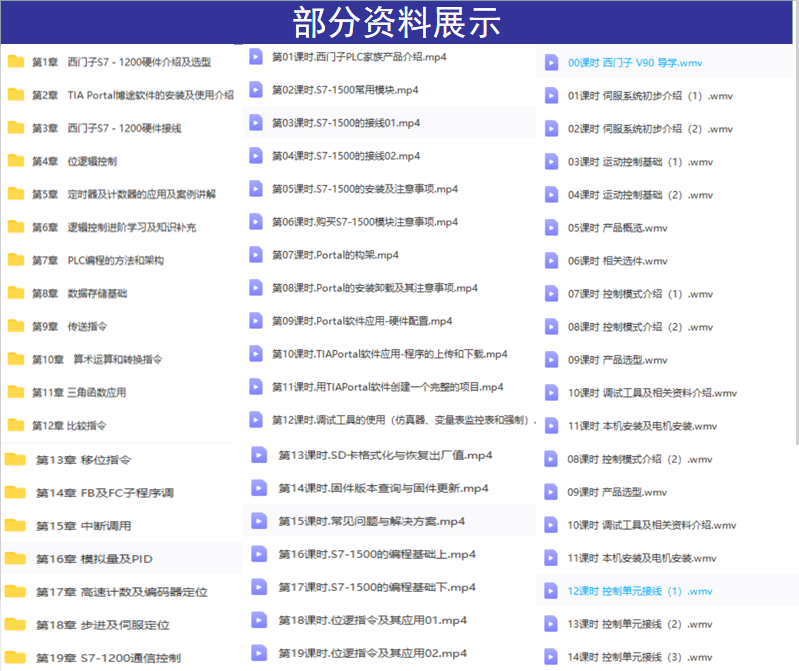The width and height of the screenshot is (799, 671).
Task: Open video icon for 12课时 控制单元接线 (1).wmv
Action: (x=551, y=591)
